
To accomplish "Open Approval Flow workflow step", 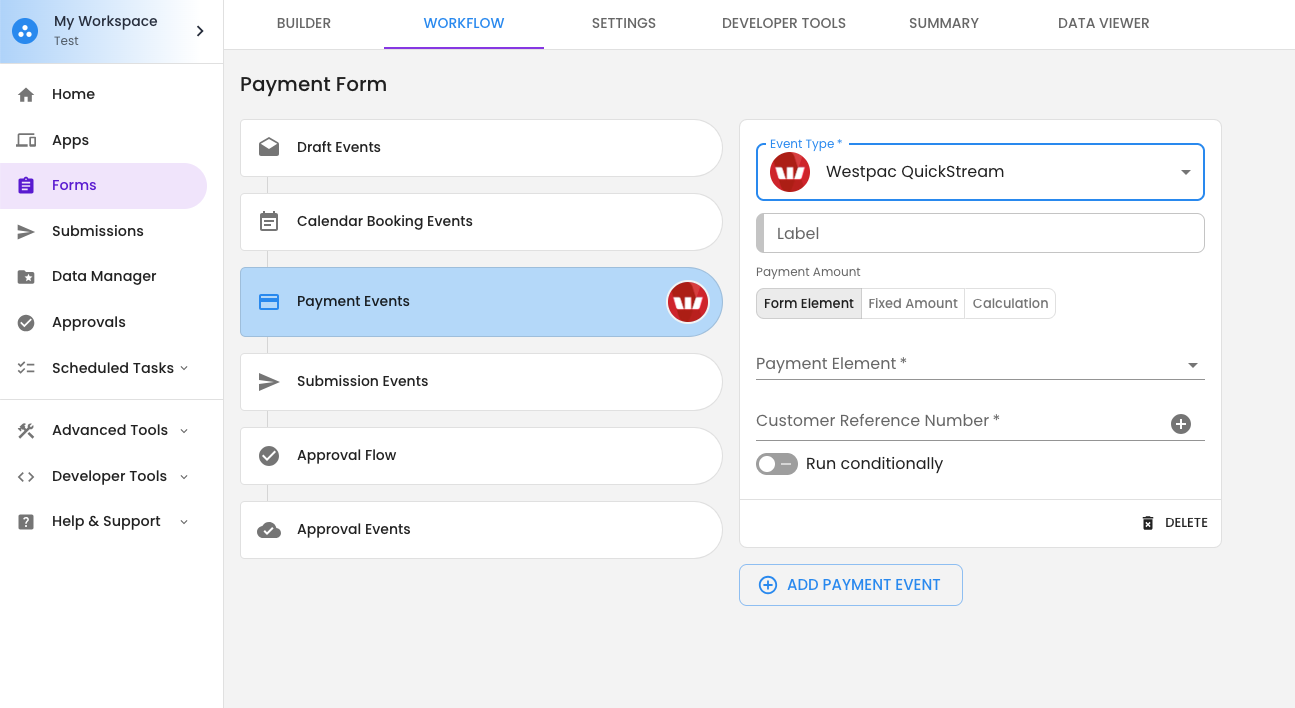I will 481,456.
